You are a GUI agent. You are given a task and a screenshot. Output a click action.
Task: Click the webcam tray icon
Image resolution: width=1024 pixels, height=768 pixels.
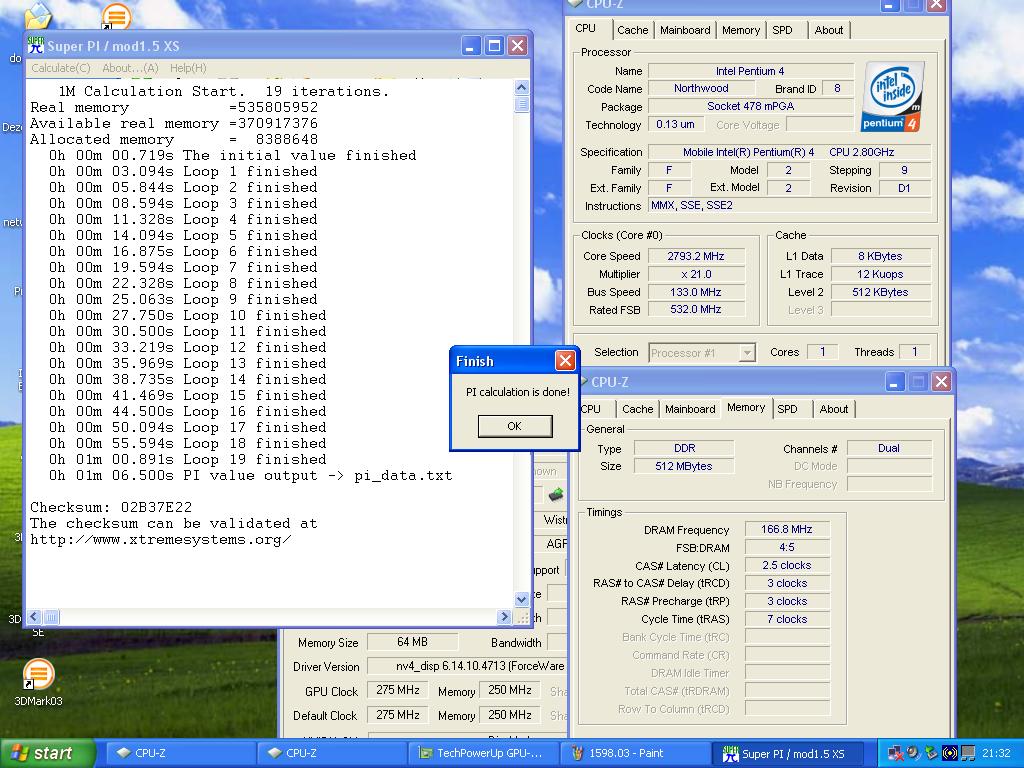coord(913,753)
